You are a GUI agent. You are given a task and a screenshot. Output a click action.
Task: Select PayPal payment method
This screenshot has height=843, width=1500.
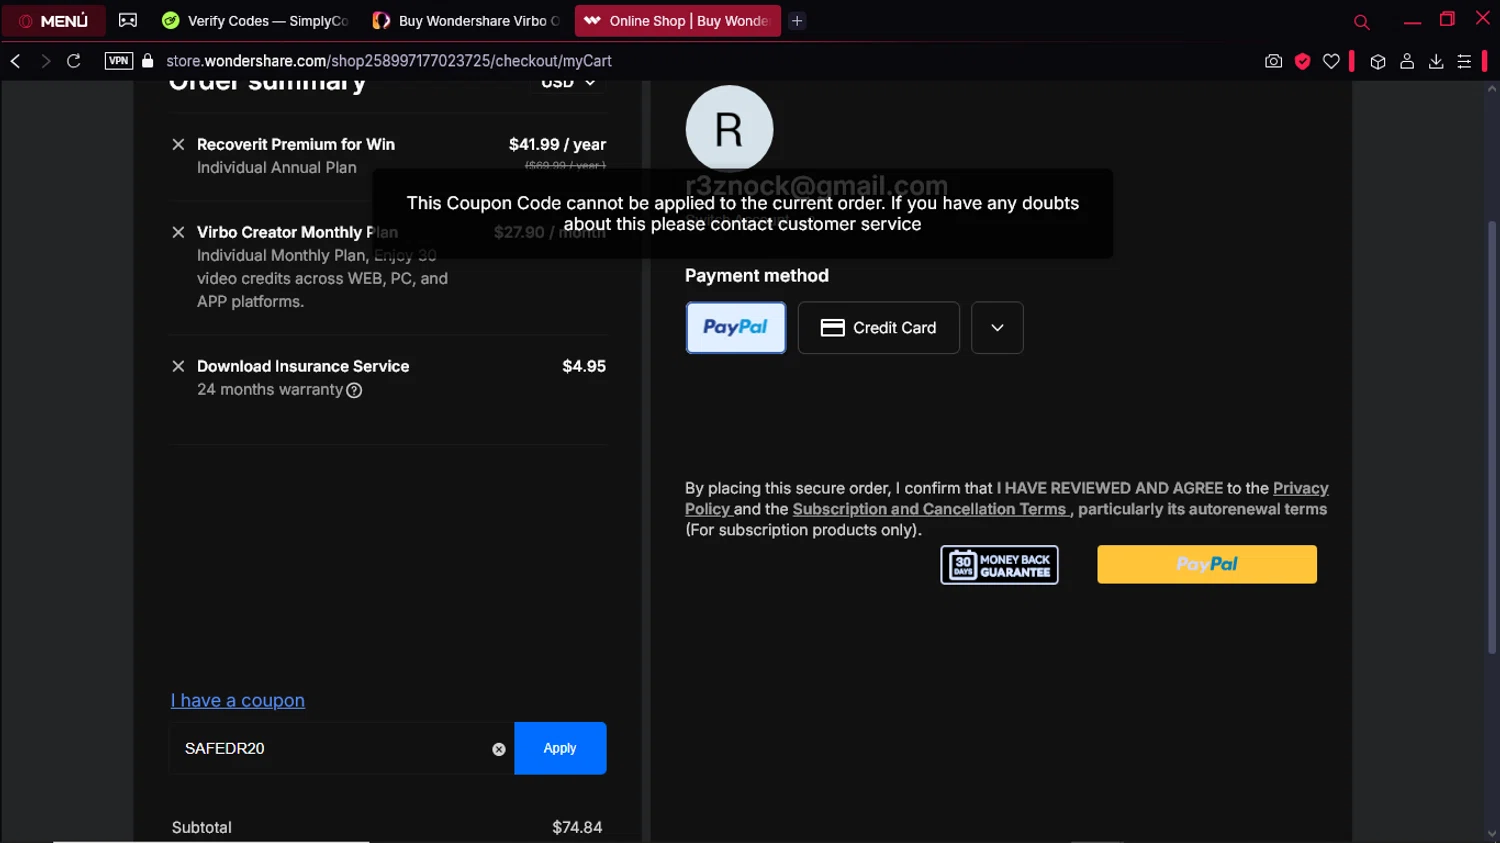(736, 327)
